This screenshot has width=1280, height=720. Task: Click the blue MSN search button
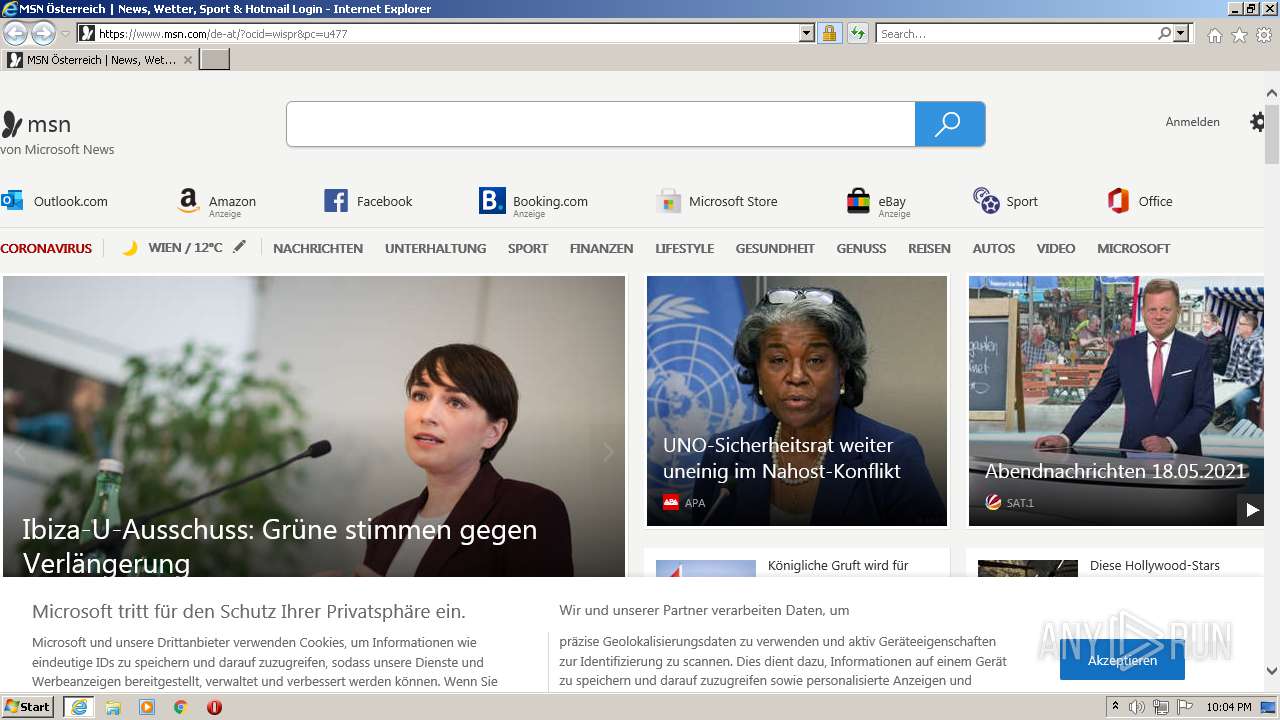pyautogui.click(x=950, y=124)
